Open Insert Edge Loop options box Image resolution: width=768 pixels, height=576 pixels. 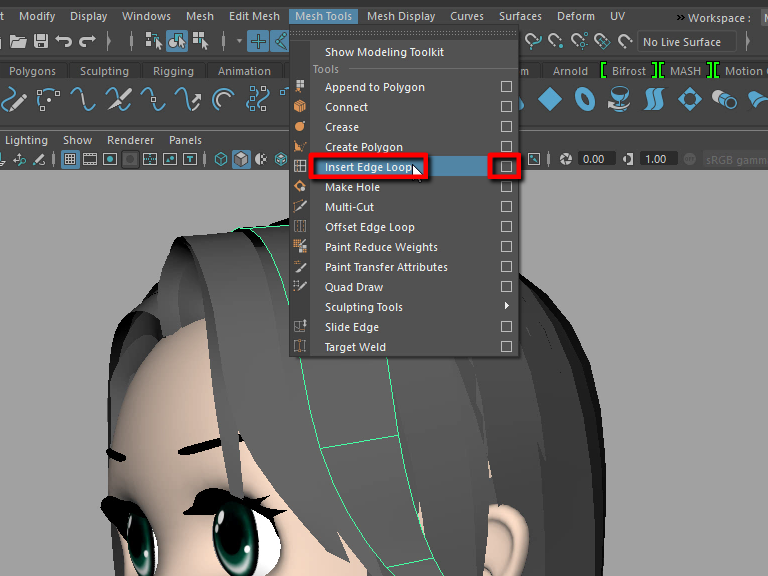[507, 167]
